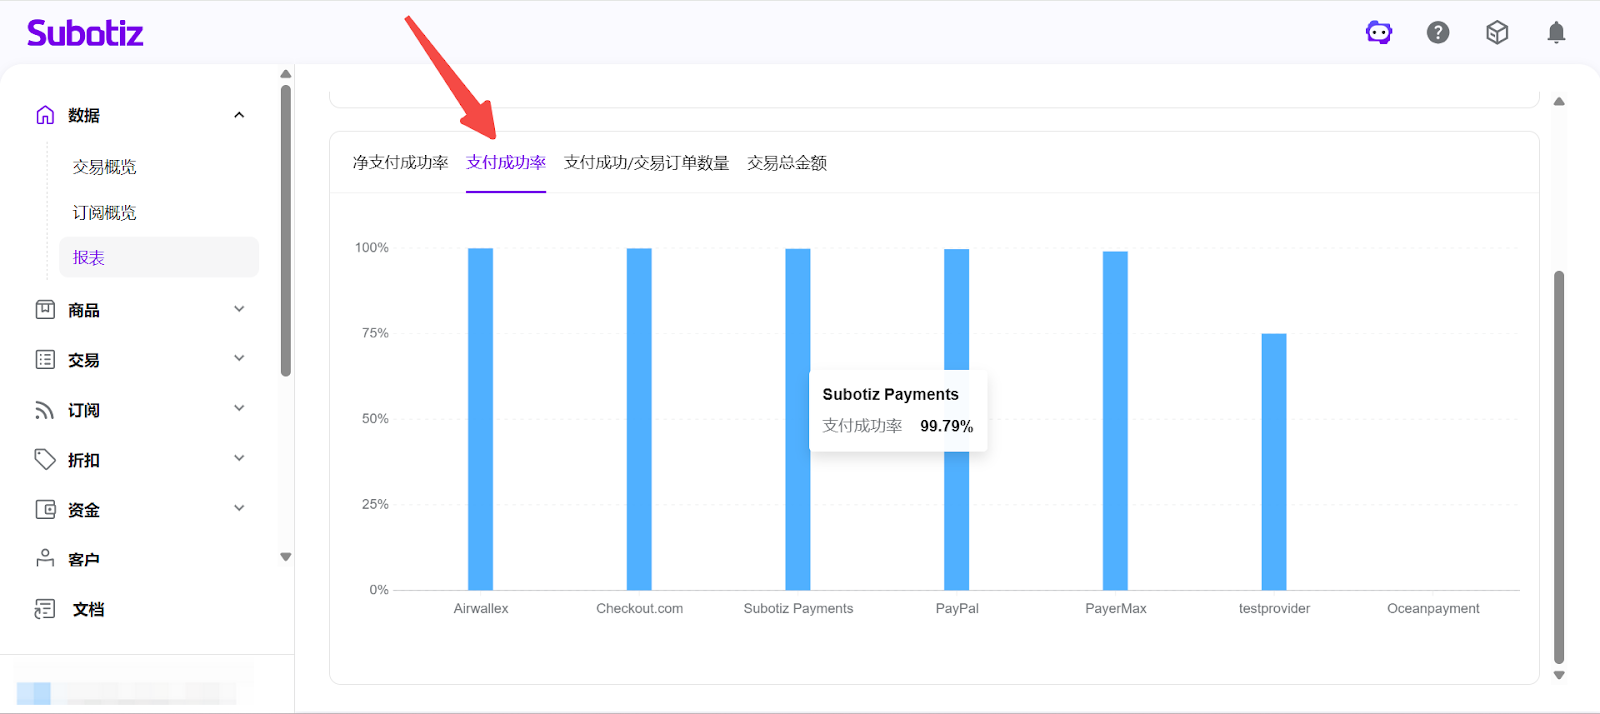Click the Subotiz logo
The height and width of the screenshot is (714, 1600).
pos(85,33)
